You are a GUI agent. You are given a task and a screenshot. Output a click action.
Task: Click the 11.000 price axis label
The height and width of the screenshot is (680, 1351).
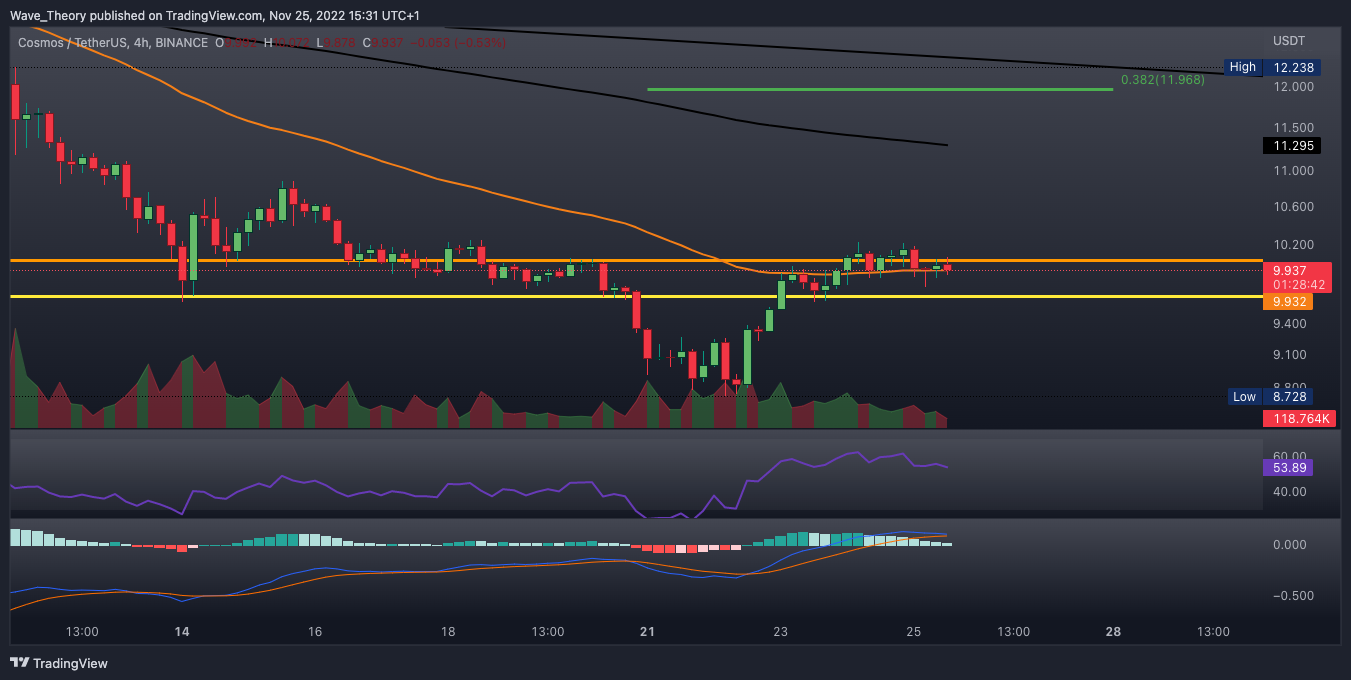pos(1292,171)
